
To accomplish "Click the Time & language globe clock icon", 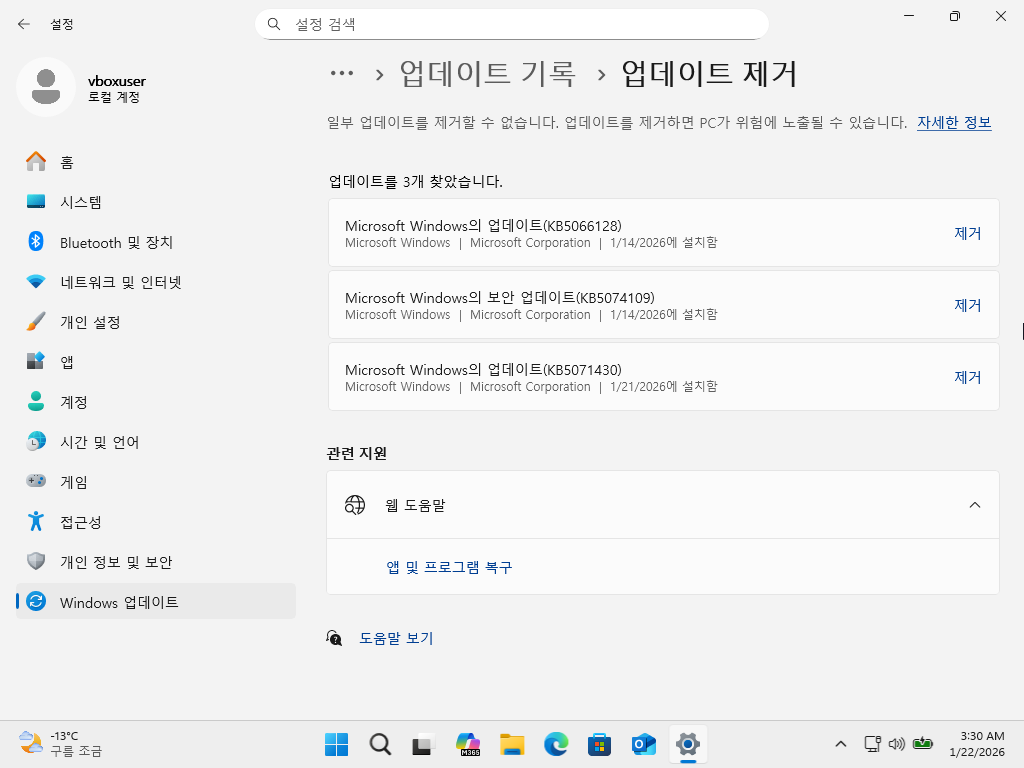I will tap(36, 441).
